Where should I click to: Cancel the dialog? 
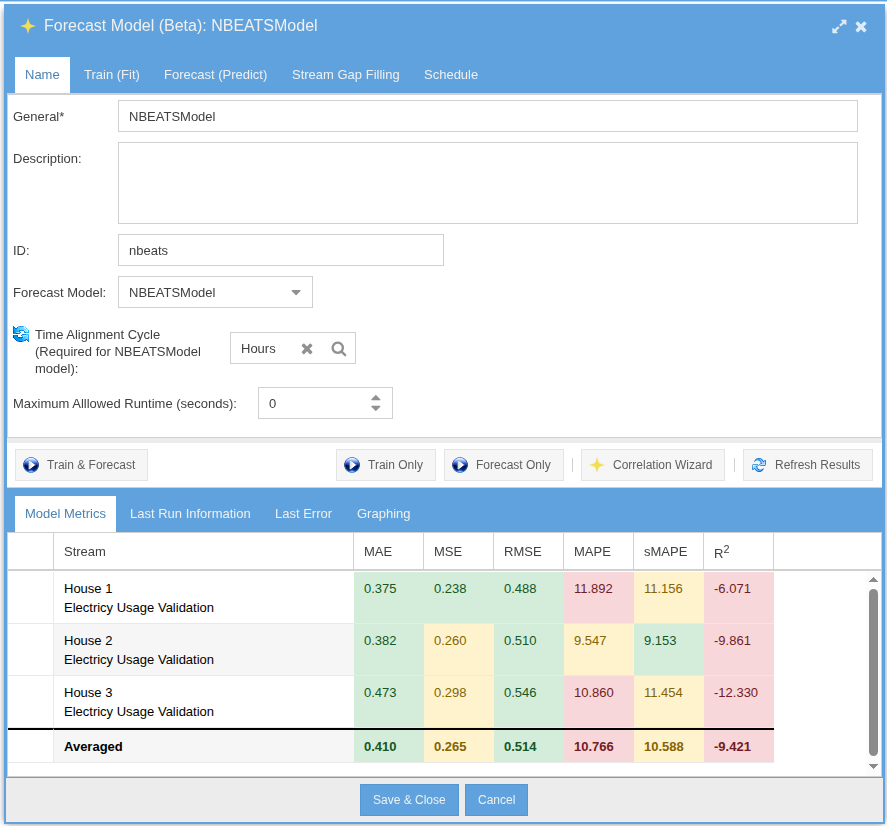[x=496, y=800]
